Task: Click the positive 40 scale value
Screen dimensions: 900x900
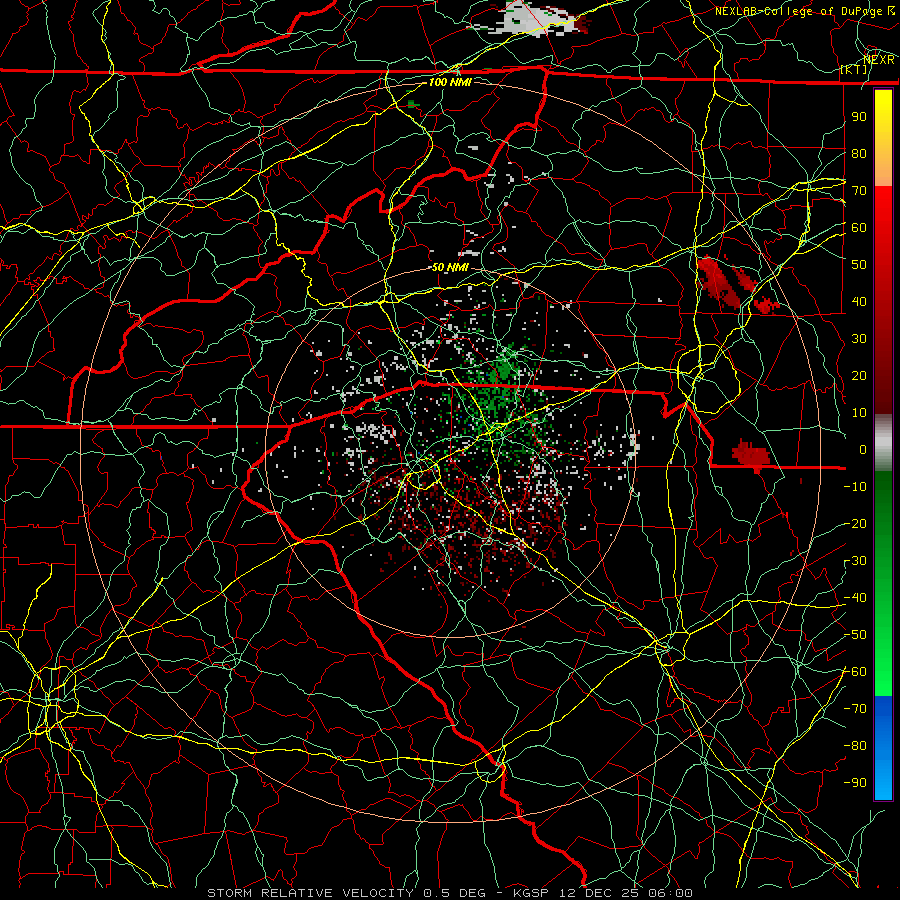Action: pyautogui.click(x=859, y=301)
